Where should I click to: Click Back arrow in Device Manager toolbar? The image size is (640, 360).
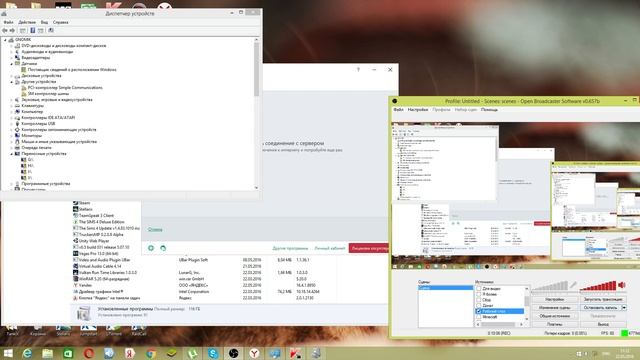click(x=5, y=31)
